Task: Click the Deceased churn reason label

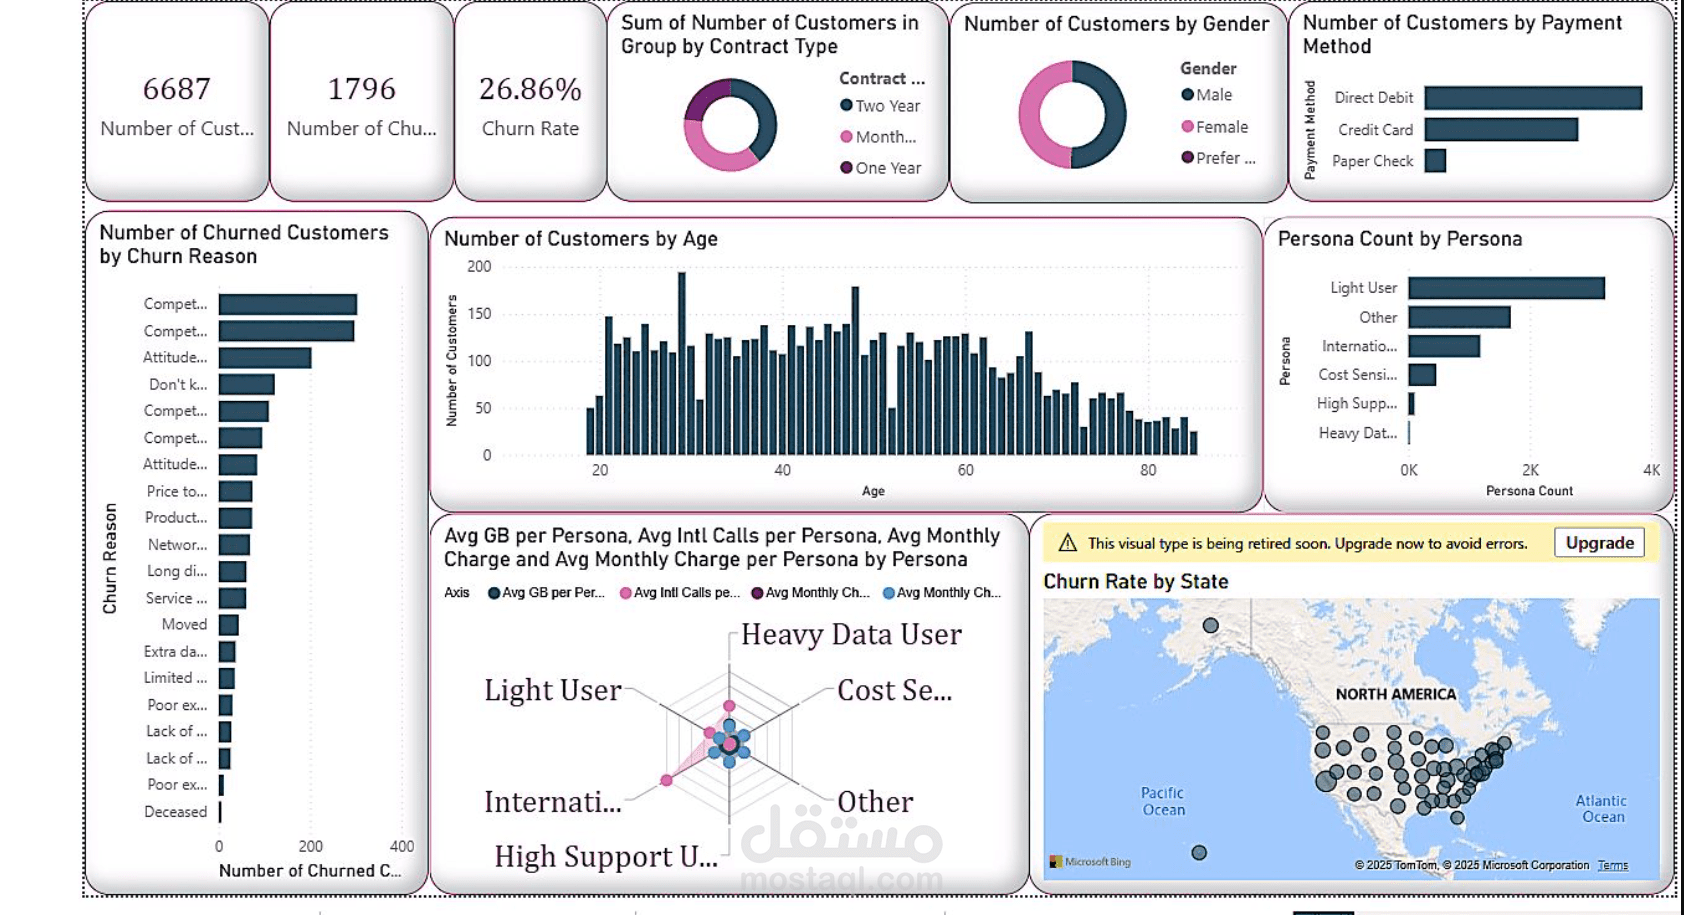Action: pyautogui.click(x=175, y=812)
